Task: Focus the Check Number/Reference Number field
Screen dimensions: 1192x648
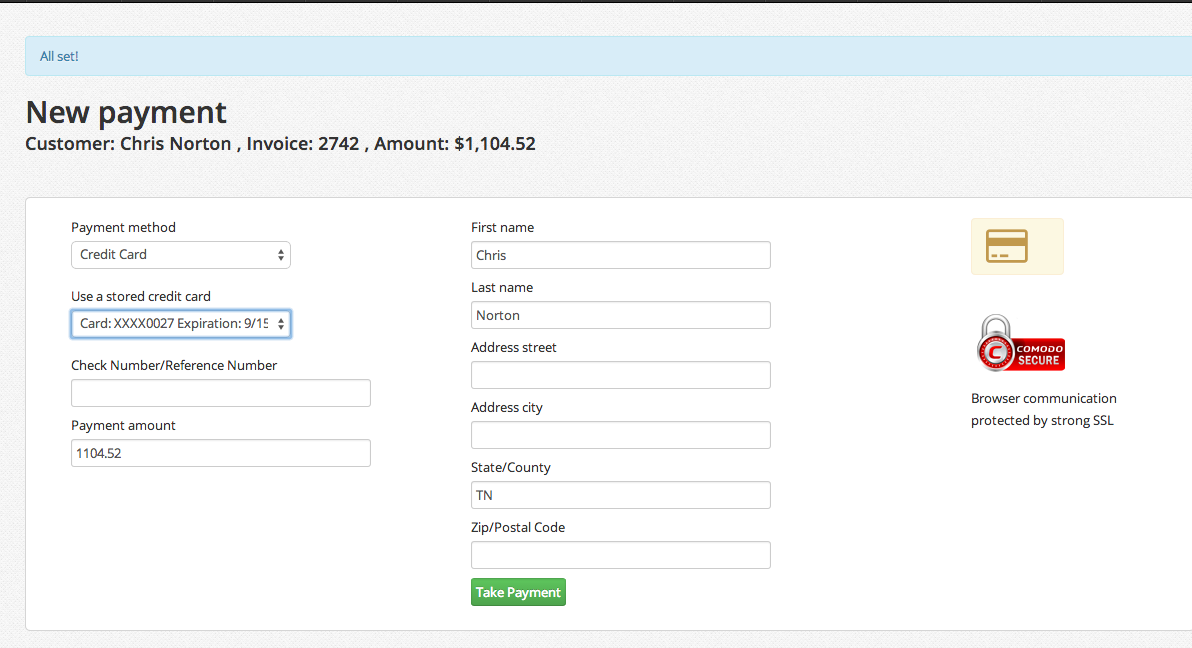Action: point(220,393)
